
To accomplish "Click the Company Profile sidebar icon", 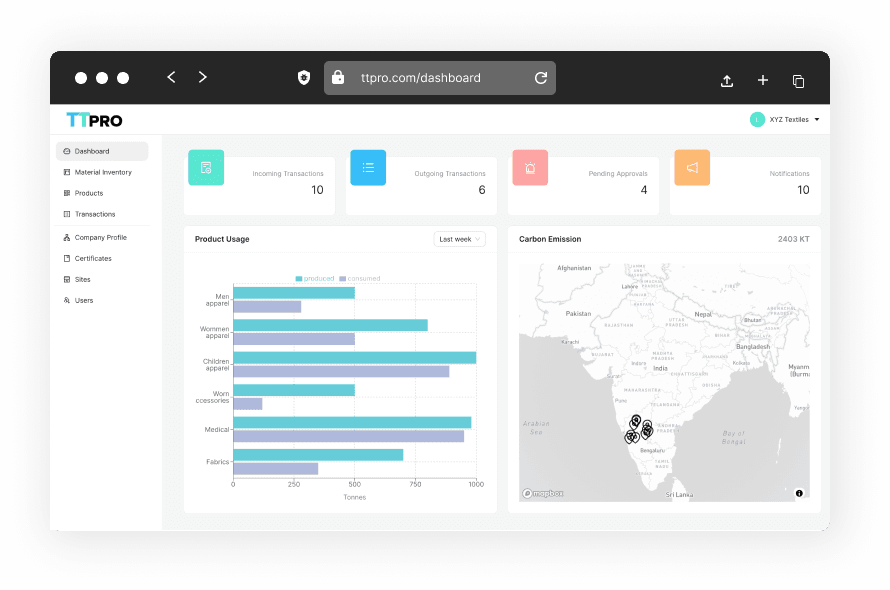I will 66,237.
